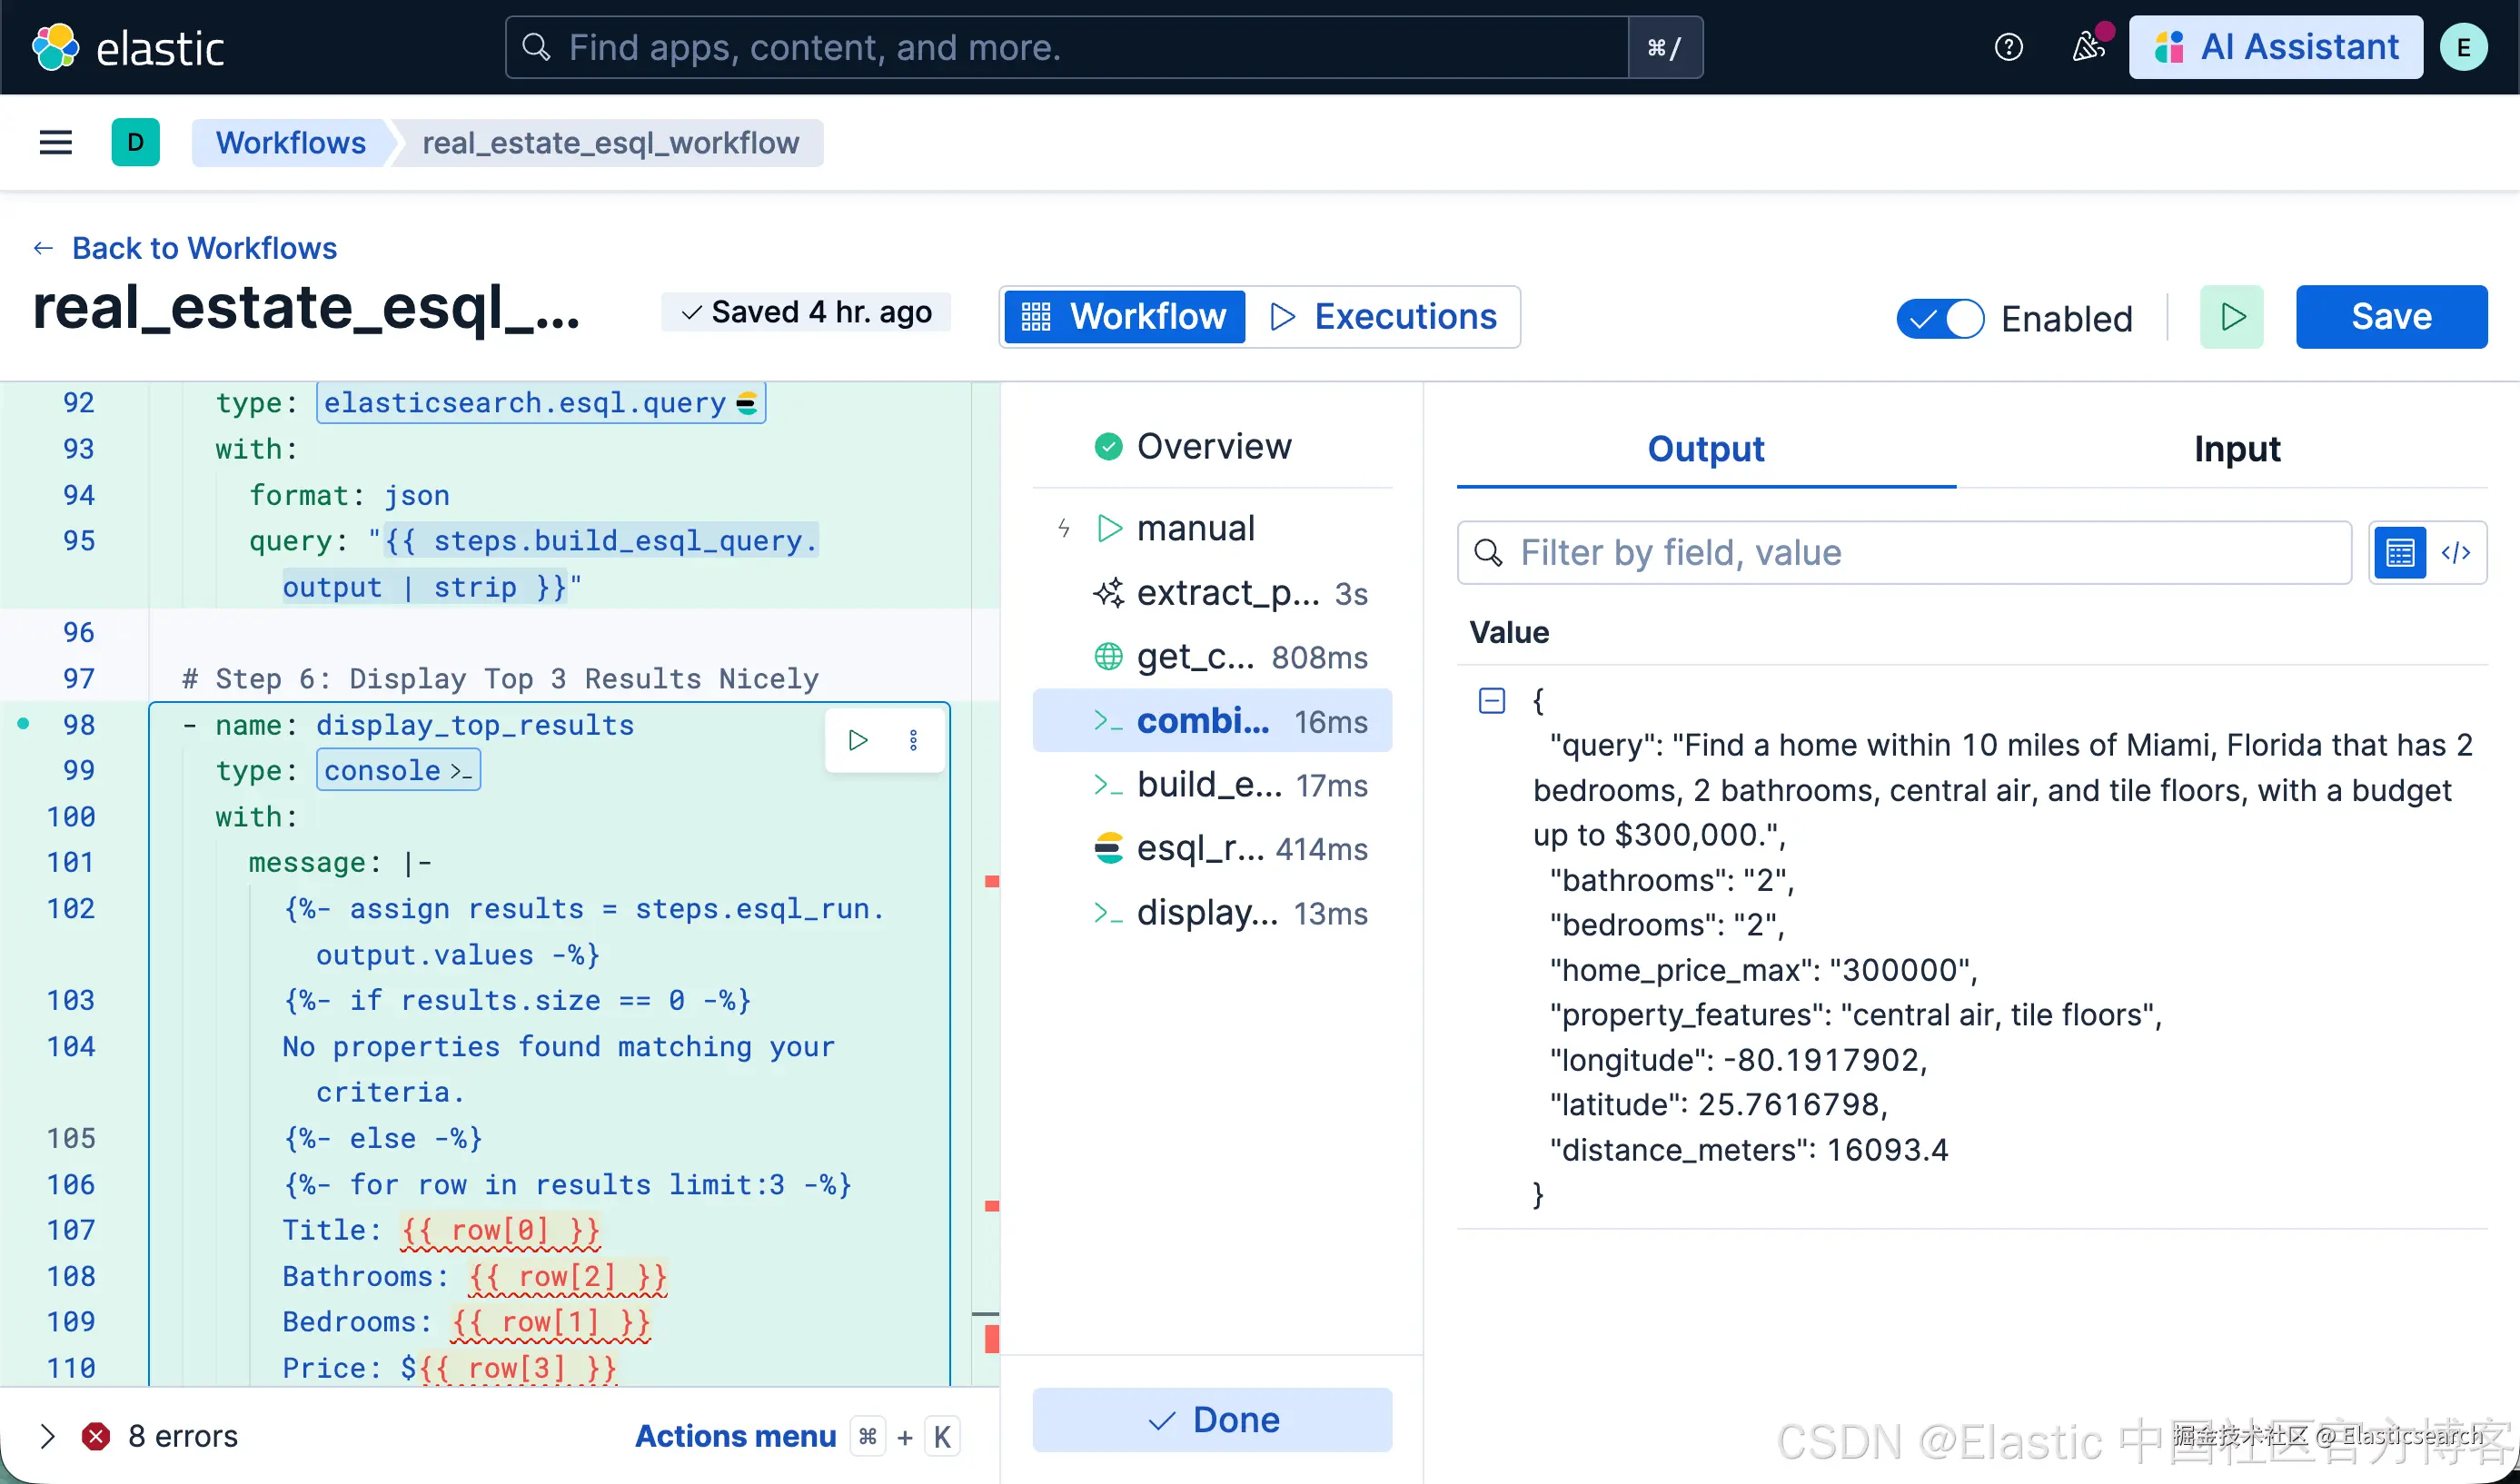
Task: Collapse the JSON output object
Action: click(x=1491, y=700)
